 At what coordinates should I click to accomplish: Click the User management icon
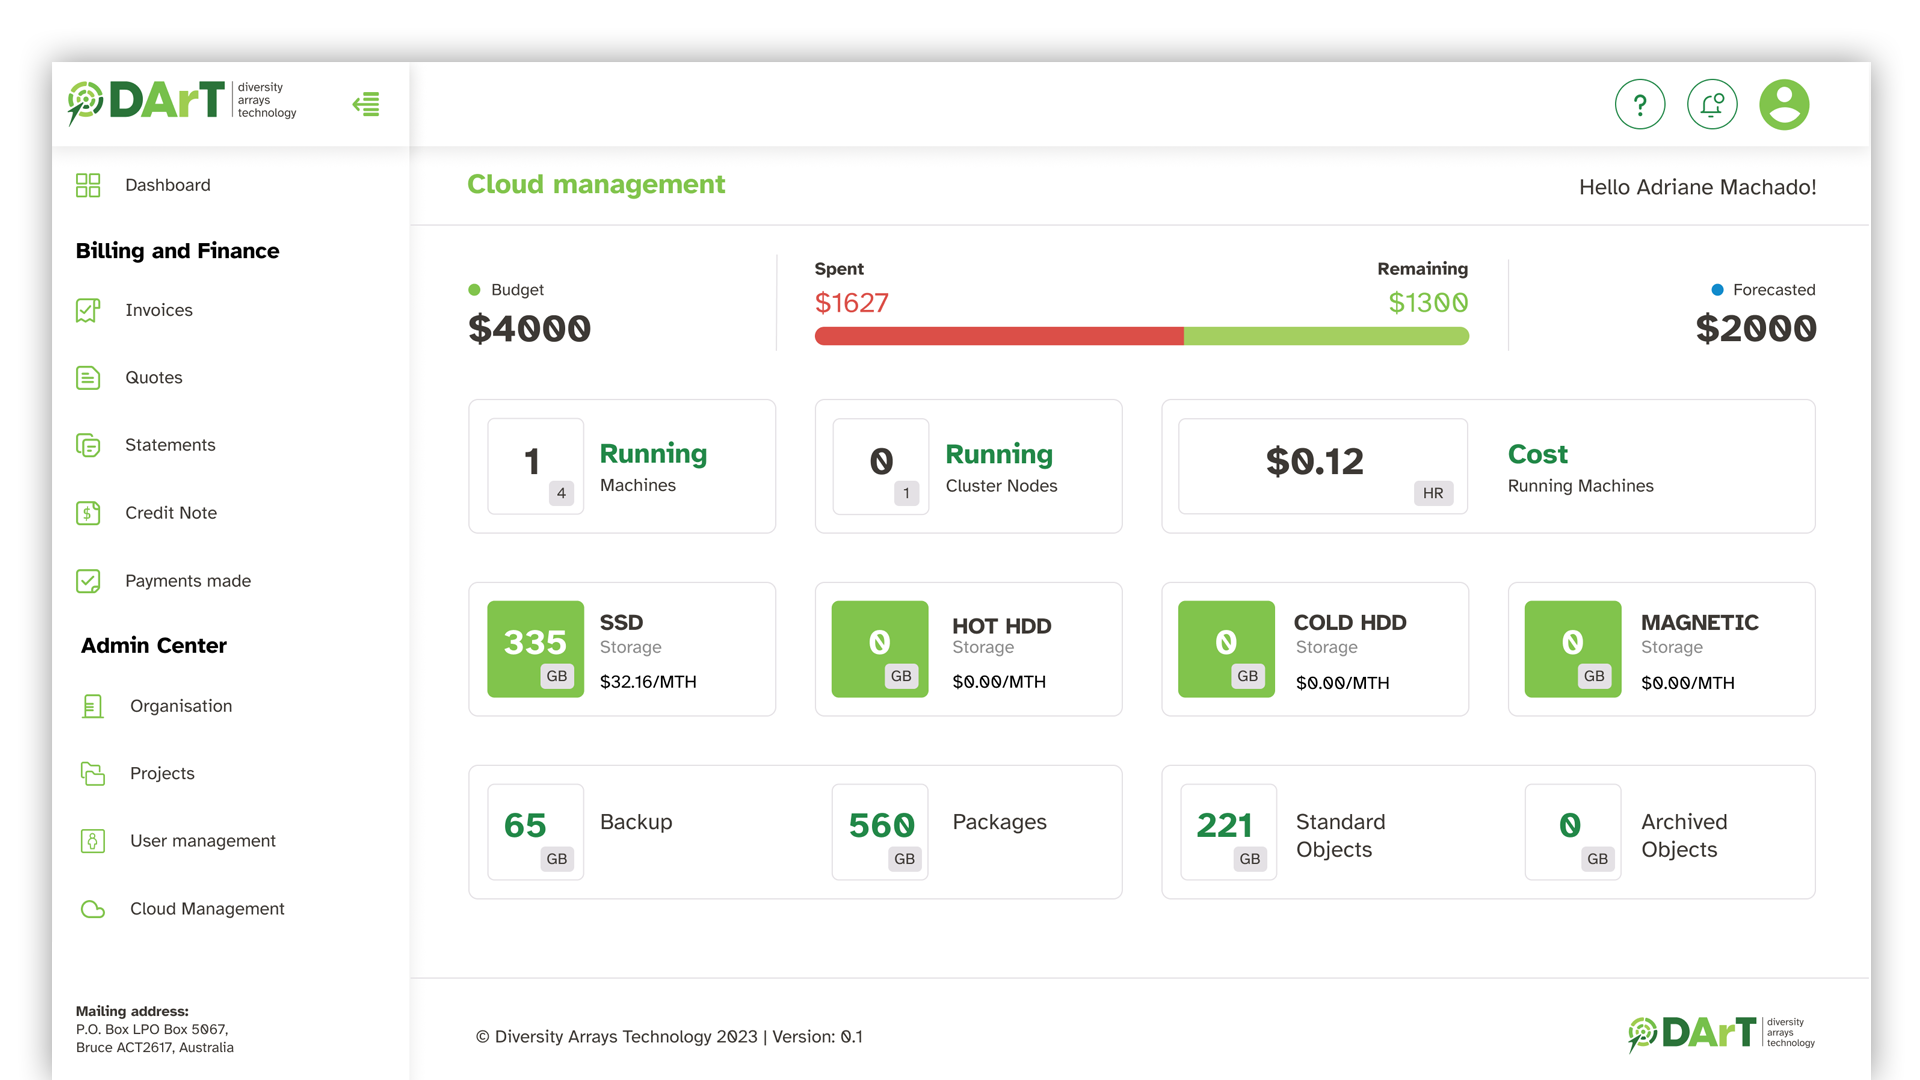92,841
